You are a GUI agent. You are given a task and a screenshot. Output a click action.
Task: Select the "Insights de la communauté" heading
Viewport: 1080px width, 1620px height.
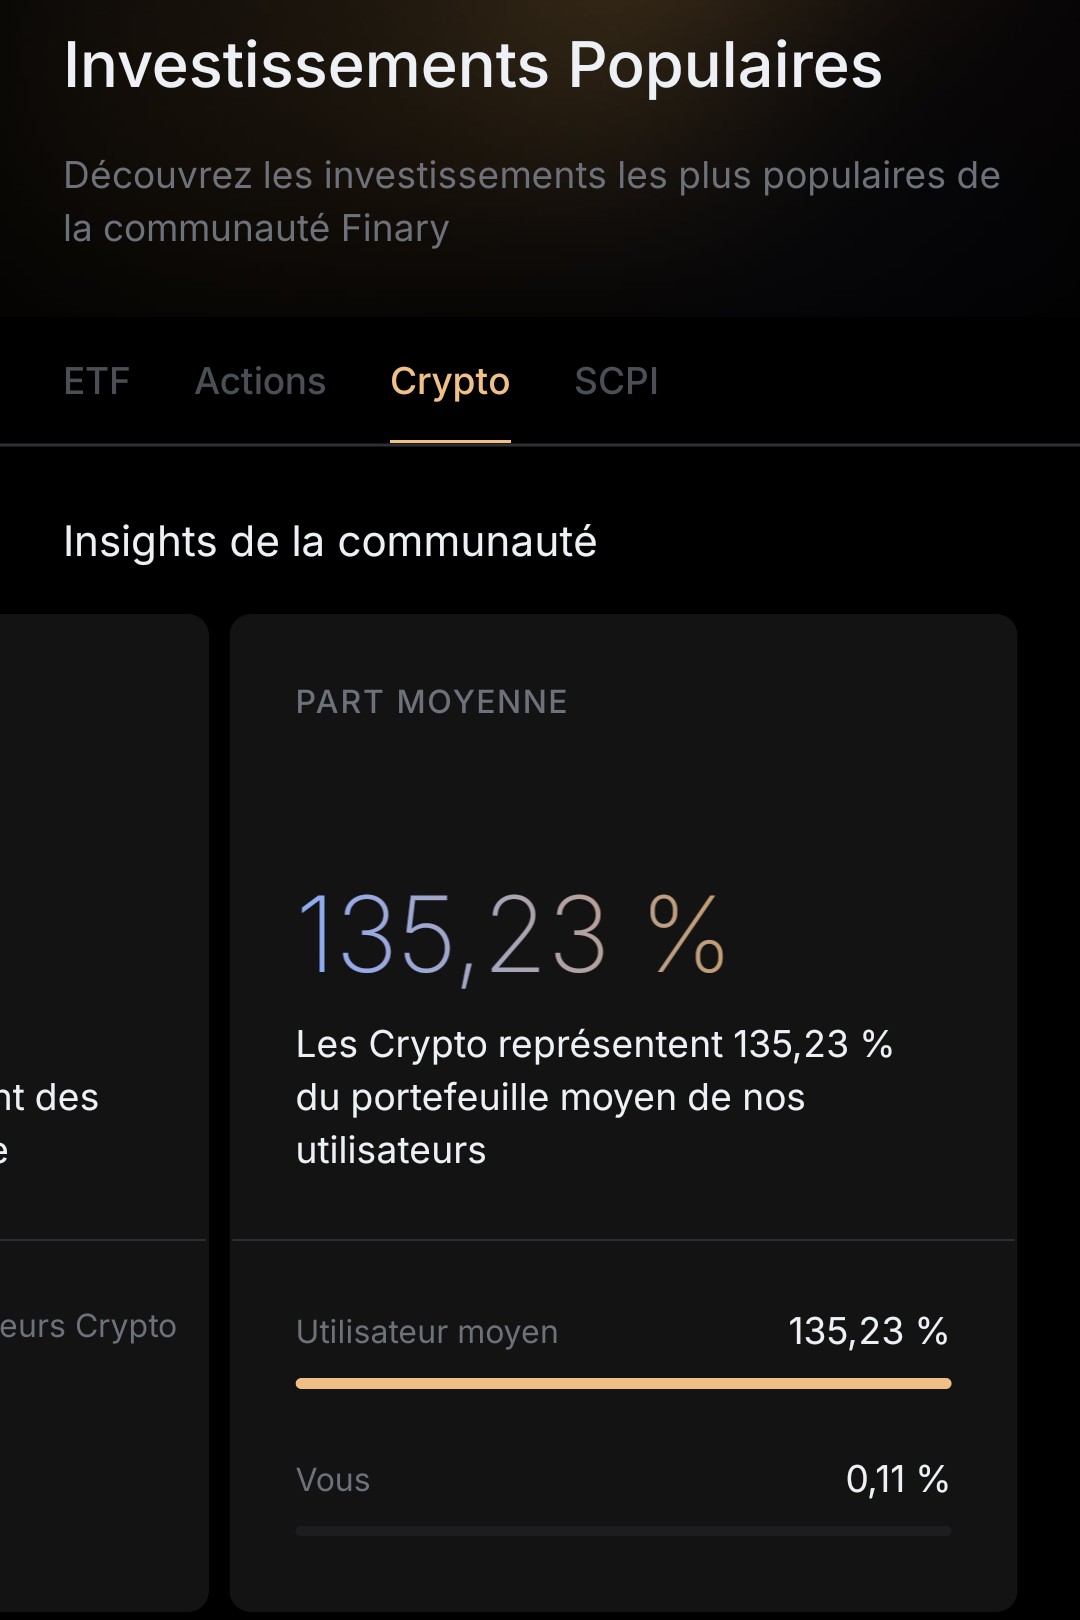click(330, 541)
